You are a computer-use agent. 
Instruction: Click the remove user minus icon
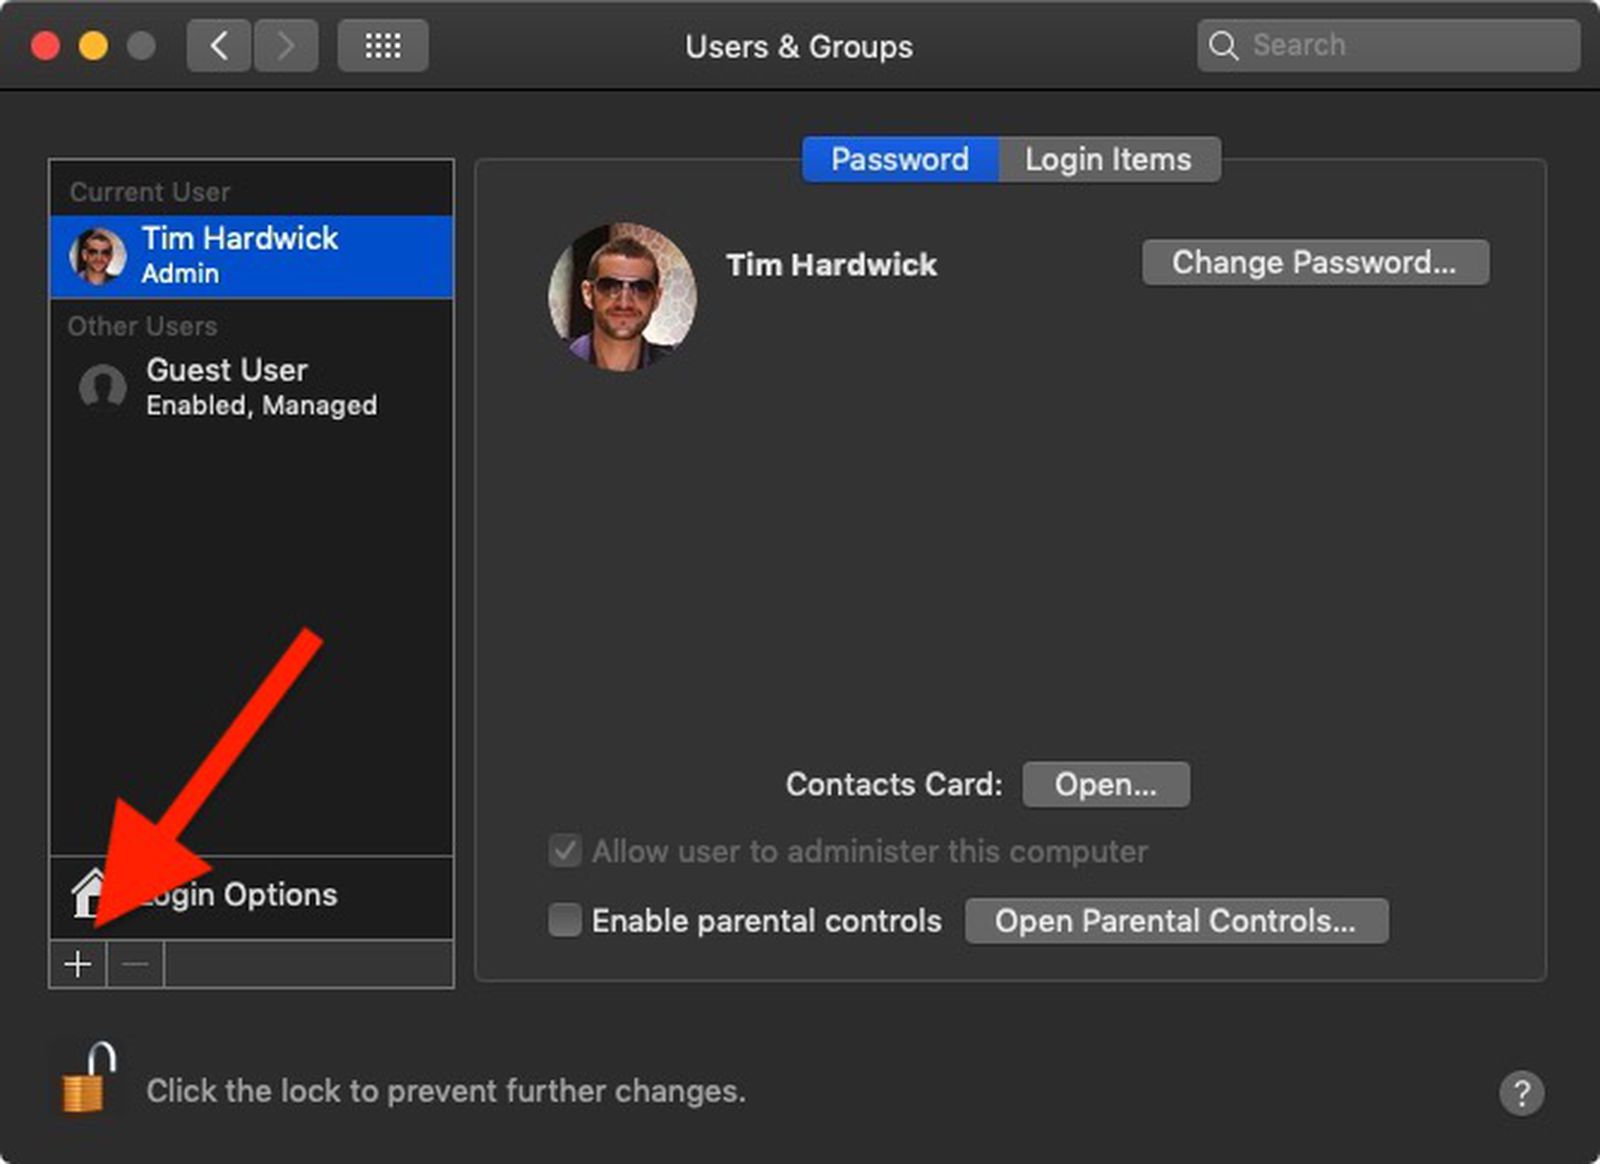click(134, 963)
